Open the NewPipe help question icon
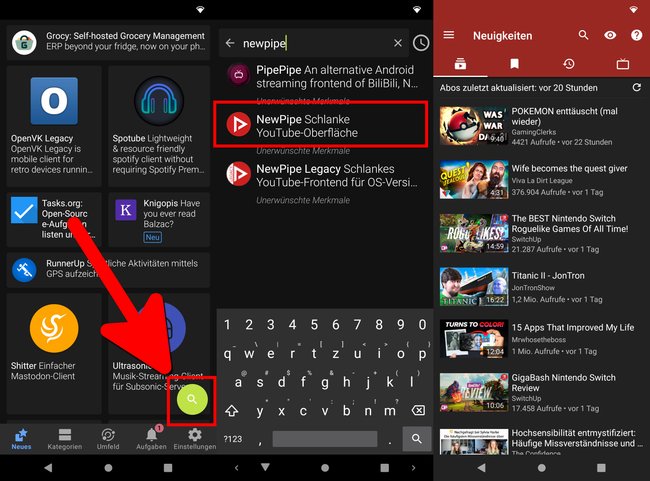The image size is (650, 481). pos(636,35)
